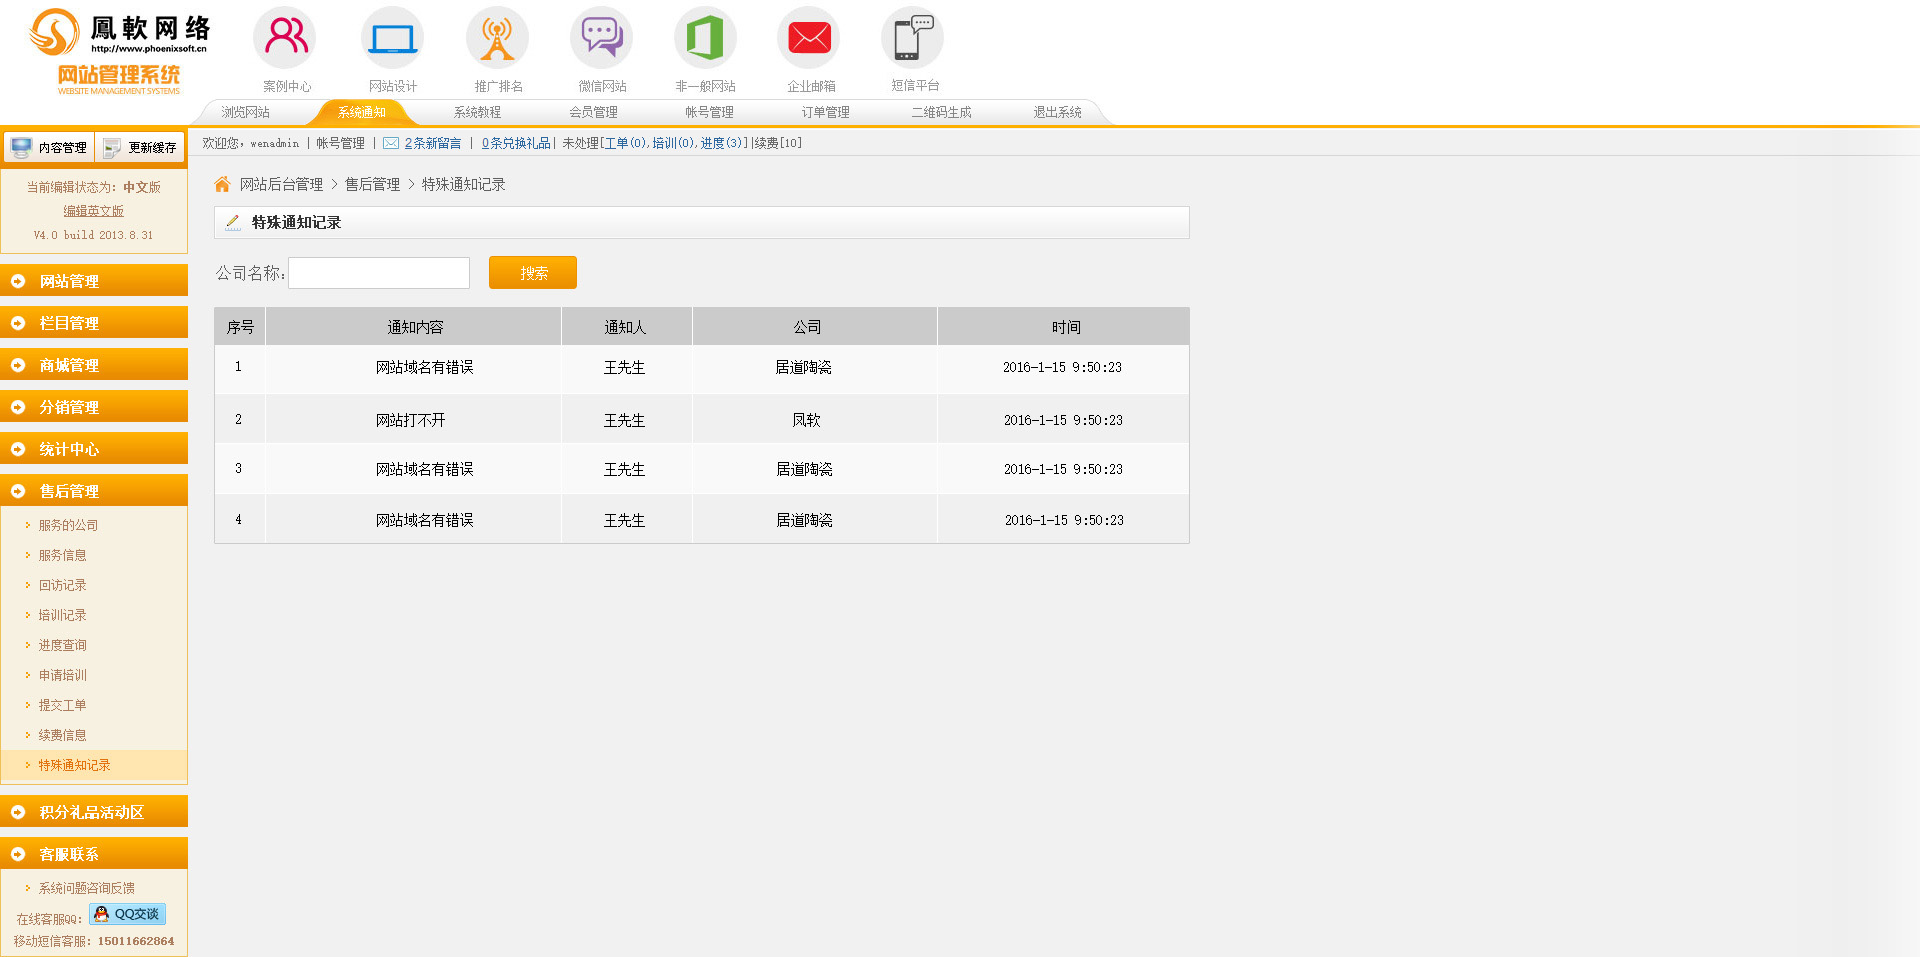Switch to the 会员管理 tab
1920x957 pixels.
593,112
